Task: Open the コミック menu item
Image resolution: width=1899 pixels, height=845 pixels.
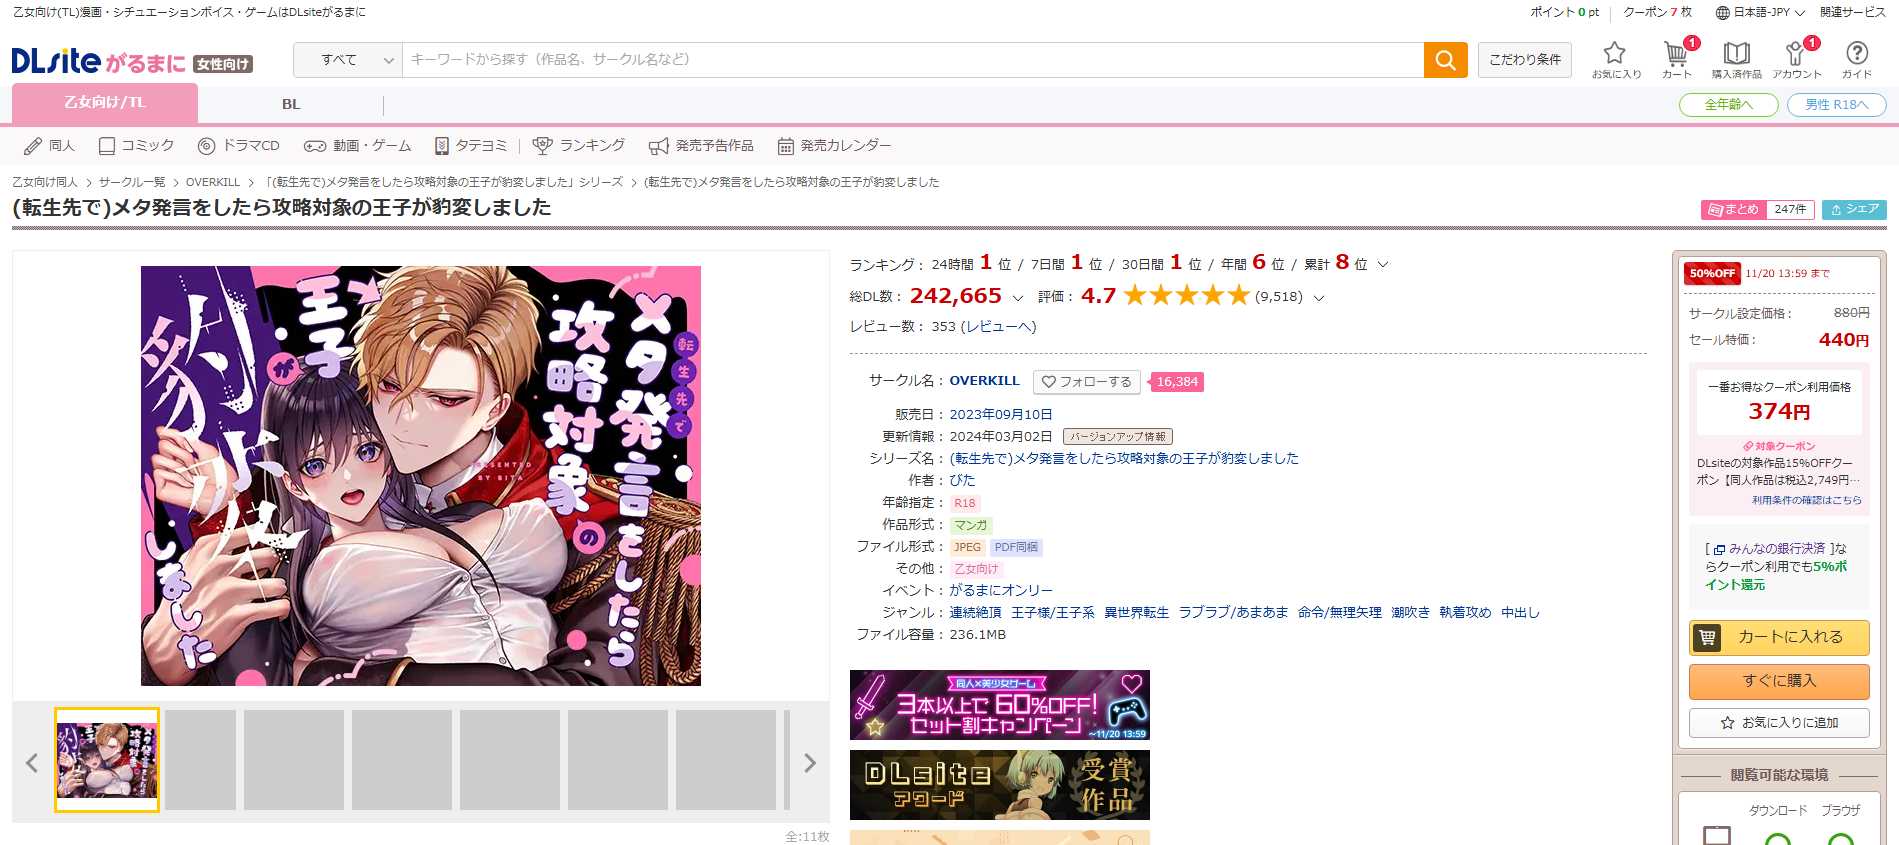Action: pyautogui.click(x=136, y=146)
